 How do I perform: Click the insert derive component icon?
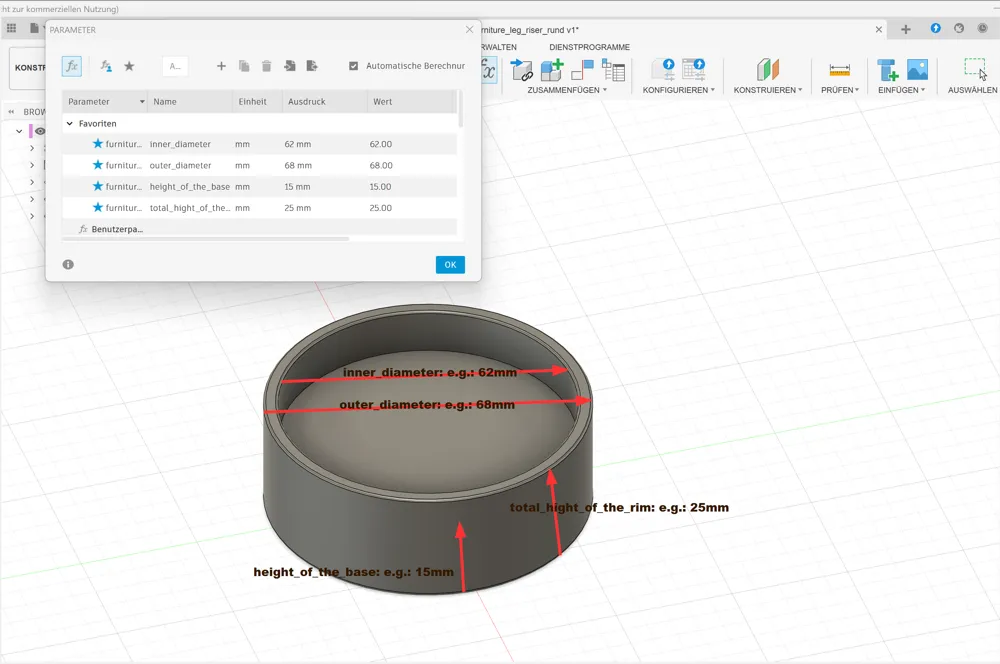click(522, 70)
